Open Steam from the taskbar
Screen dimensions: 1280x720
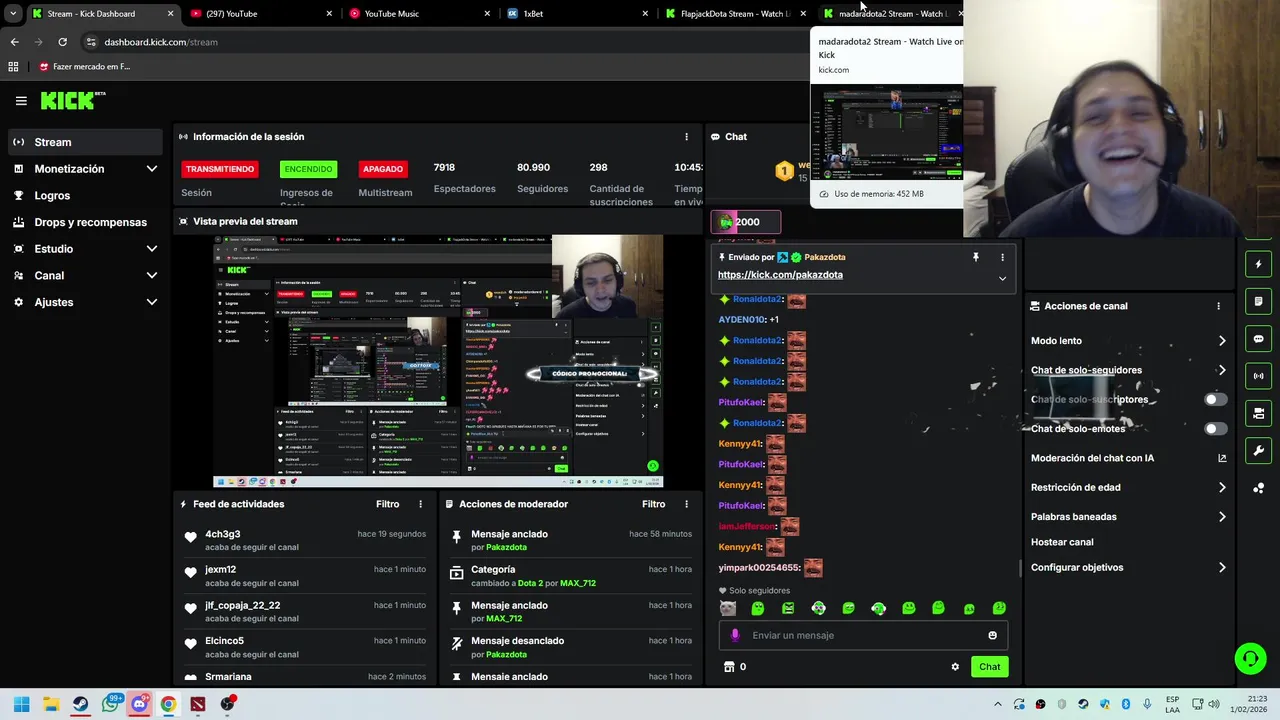80,704
